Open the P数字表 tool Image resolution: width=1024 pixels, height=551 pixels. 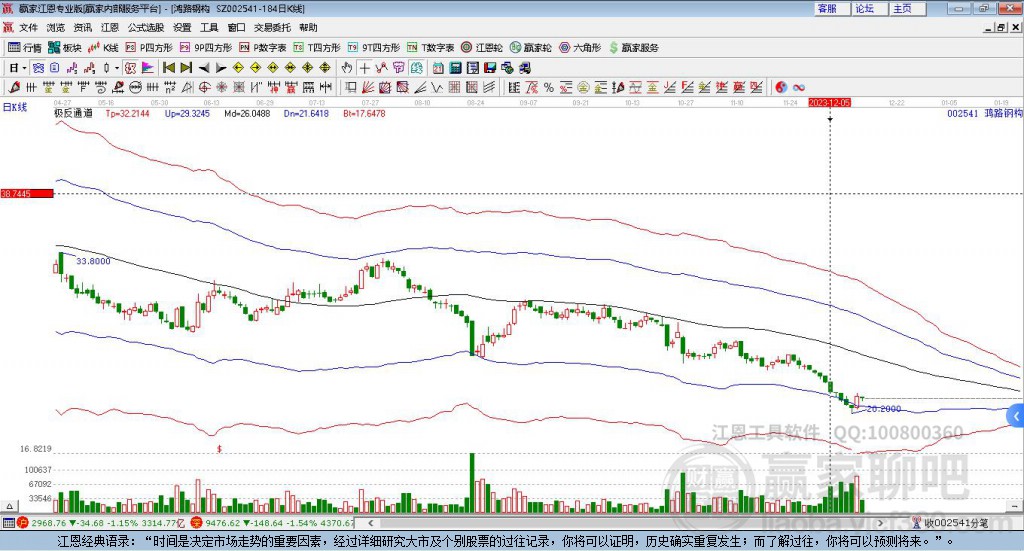click(x=263, y=48)
